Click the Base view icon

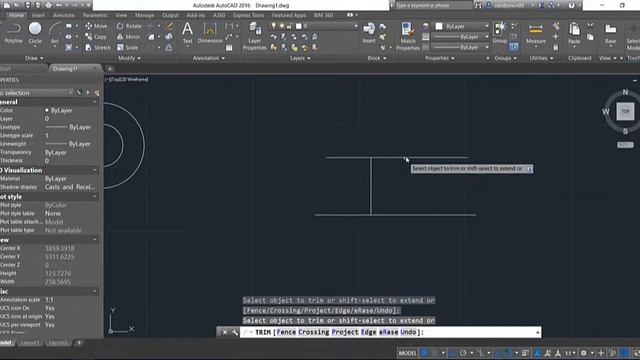pos(610,33)
